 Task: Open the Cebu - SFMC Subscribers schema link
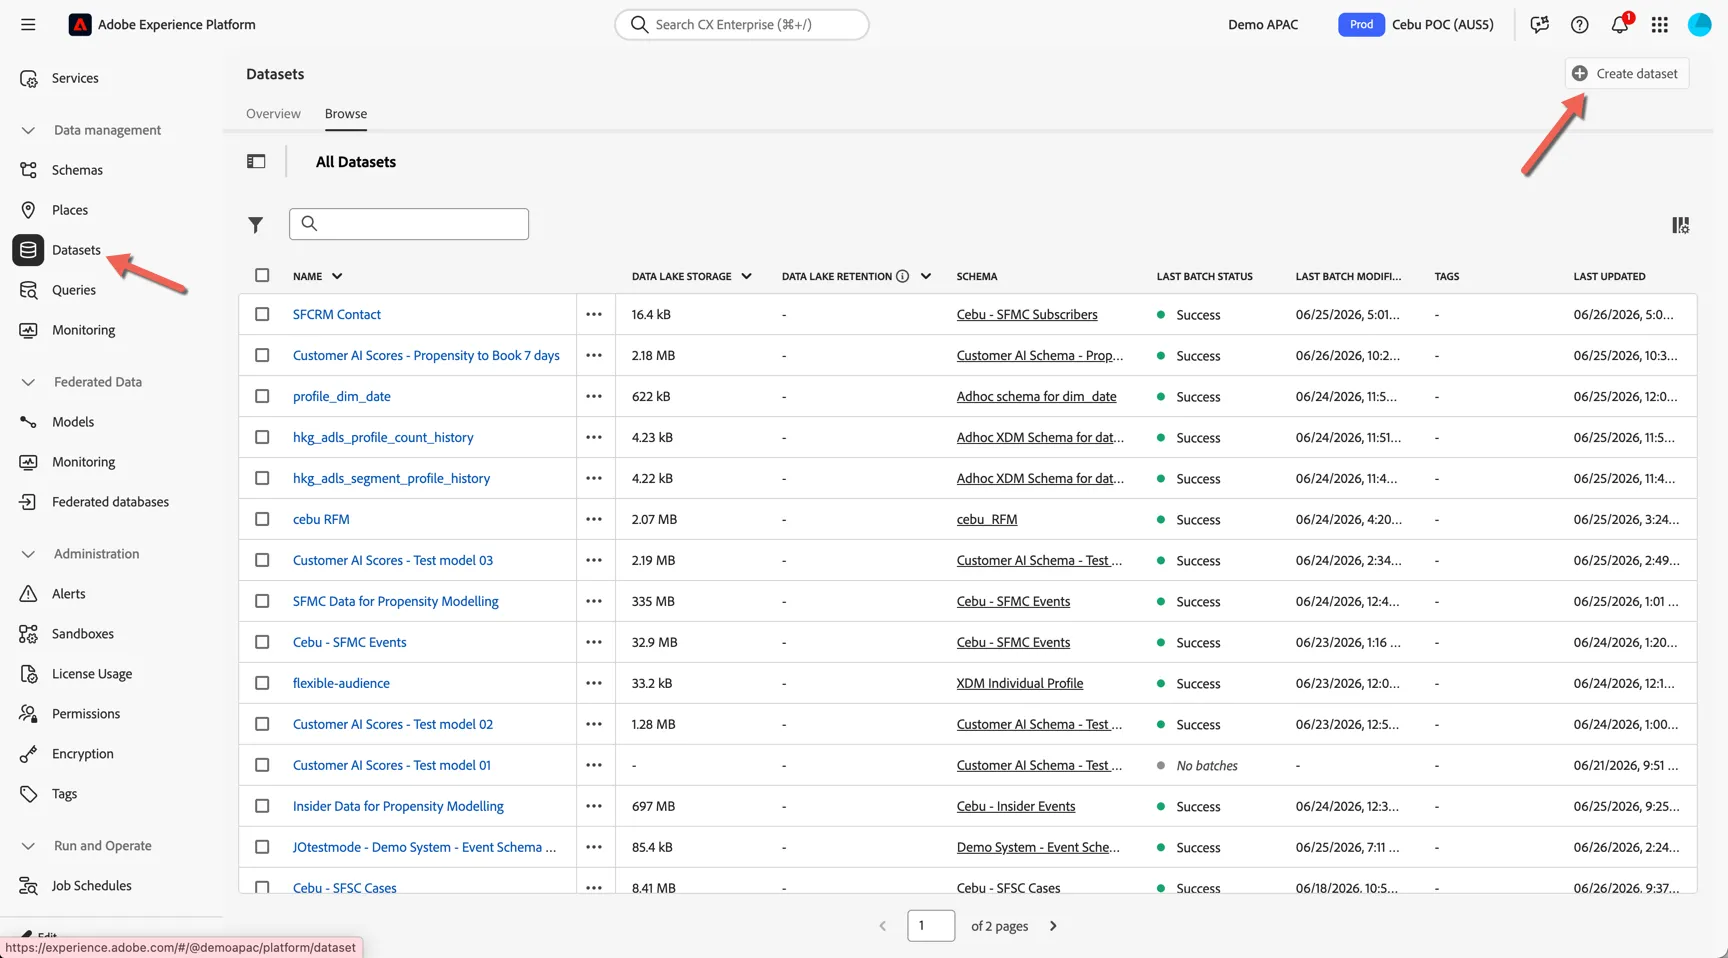pyautogui.click(x=1027, y=314)
